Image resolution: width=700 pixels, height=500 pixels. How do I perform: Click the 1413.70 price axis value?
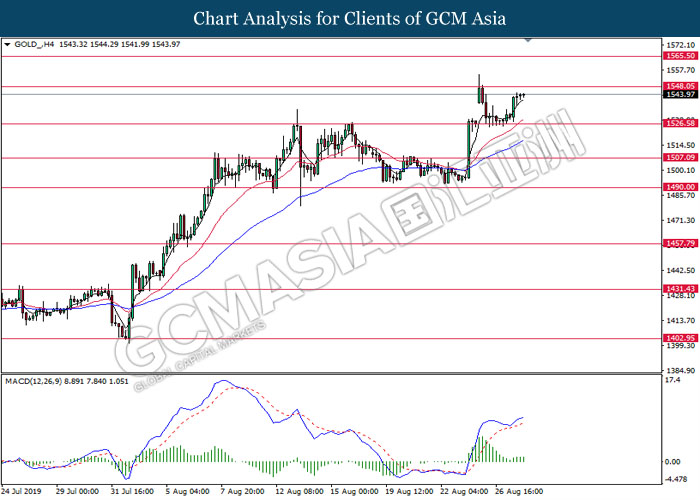pyautogui.click(x=680, y=320)
